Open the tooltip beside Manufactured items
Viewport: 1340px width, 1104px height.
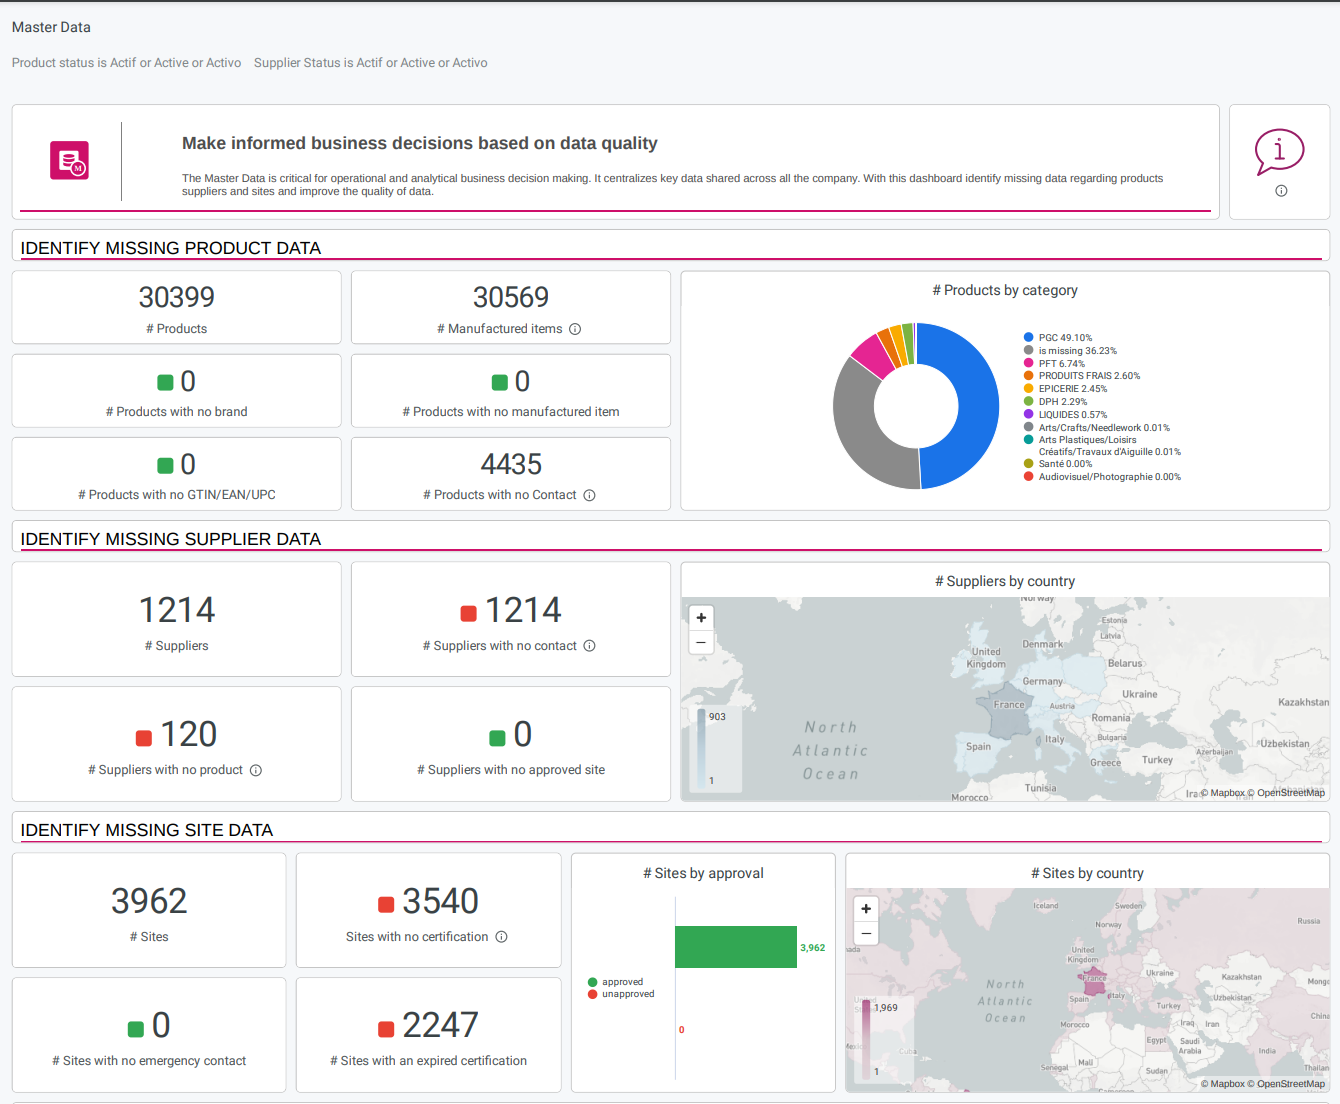tap(575, 328)
